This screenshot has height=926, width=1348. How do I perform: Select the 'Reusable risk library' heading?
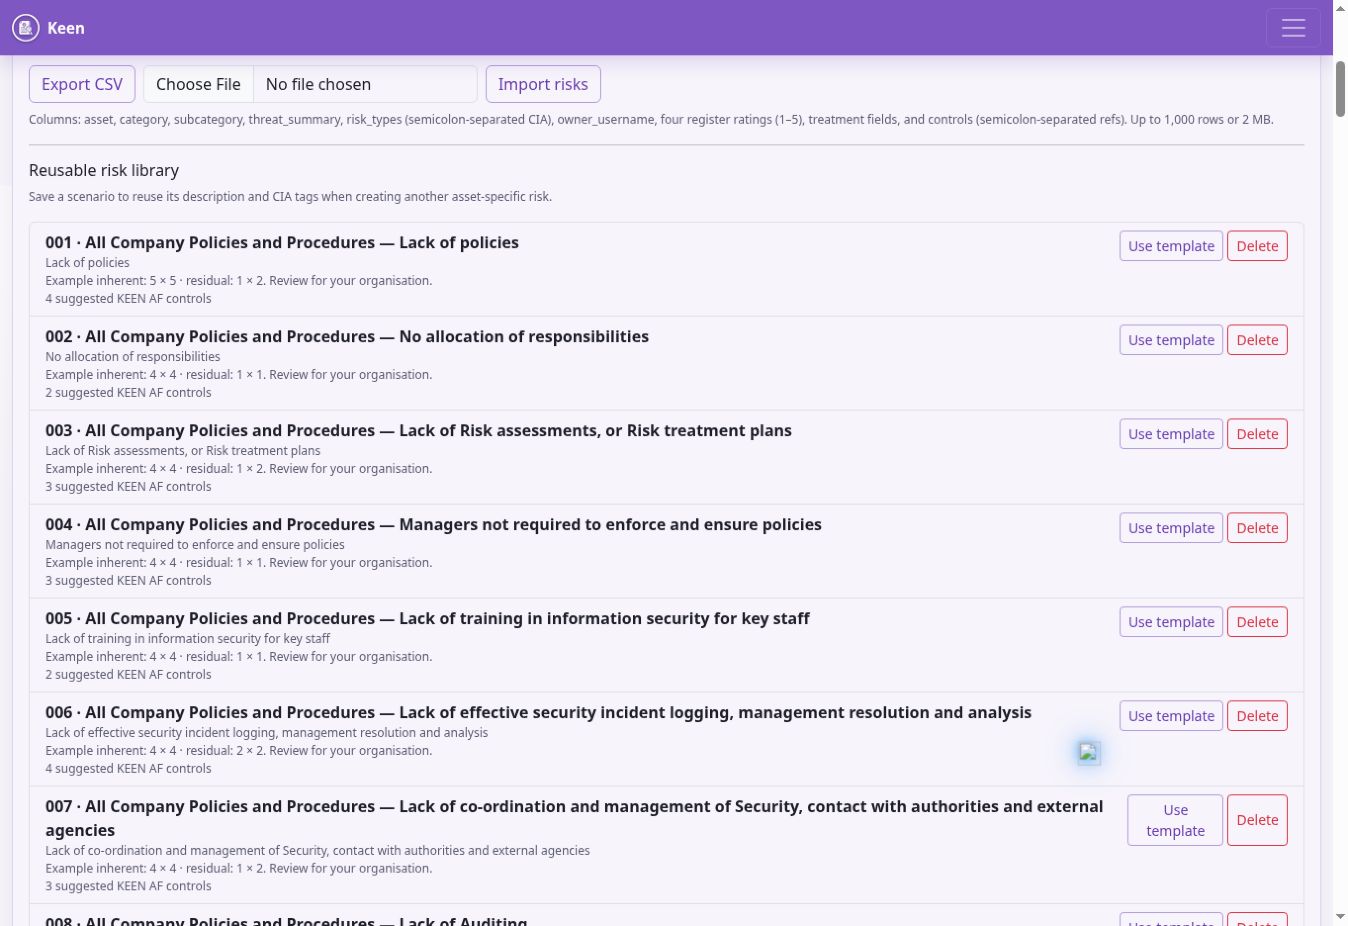click(x=104, y=170)
